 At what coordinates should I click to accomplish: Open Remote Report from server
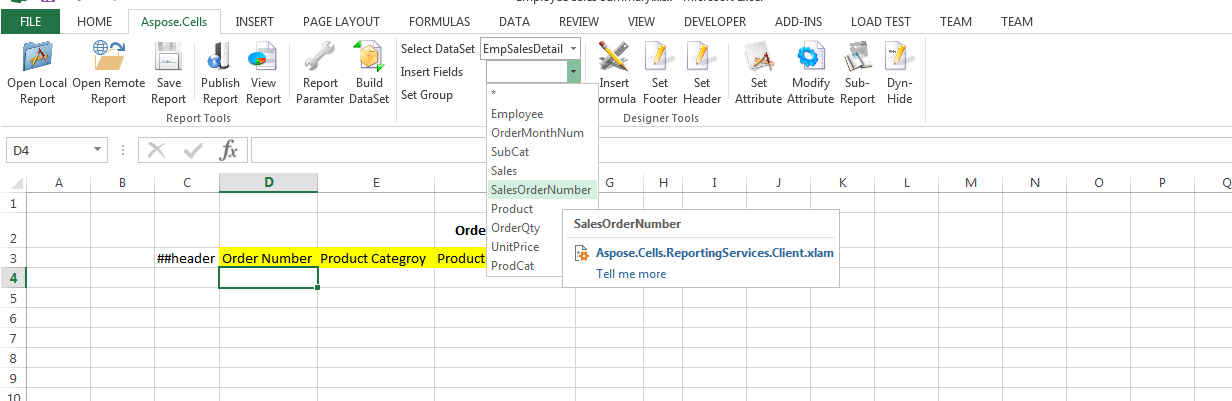pyautogui.click(x=108, y=73)
